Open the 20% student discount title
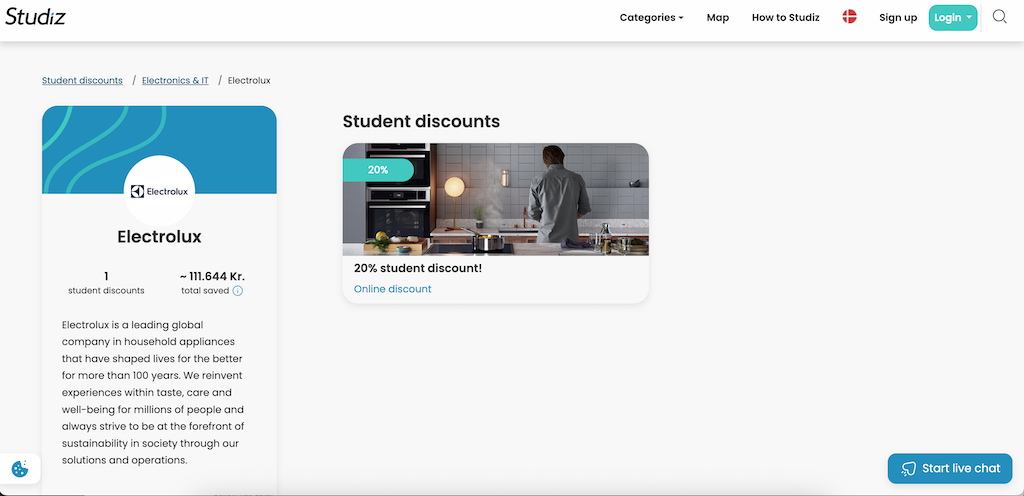Screen dimensions: 1024x496 (x=418, y=268)
